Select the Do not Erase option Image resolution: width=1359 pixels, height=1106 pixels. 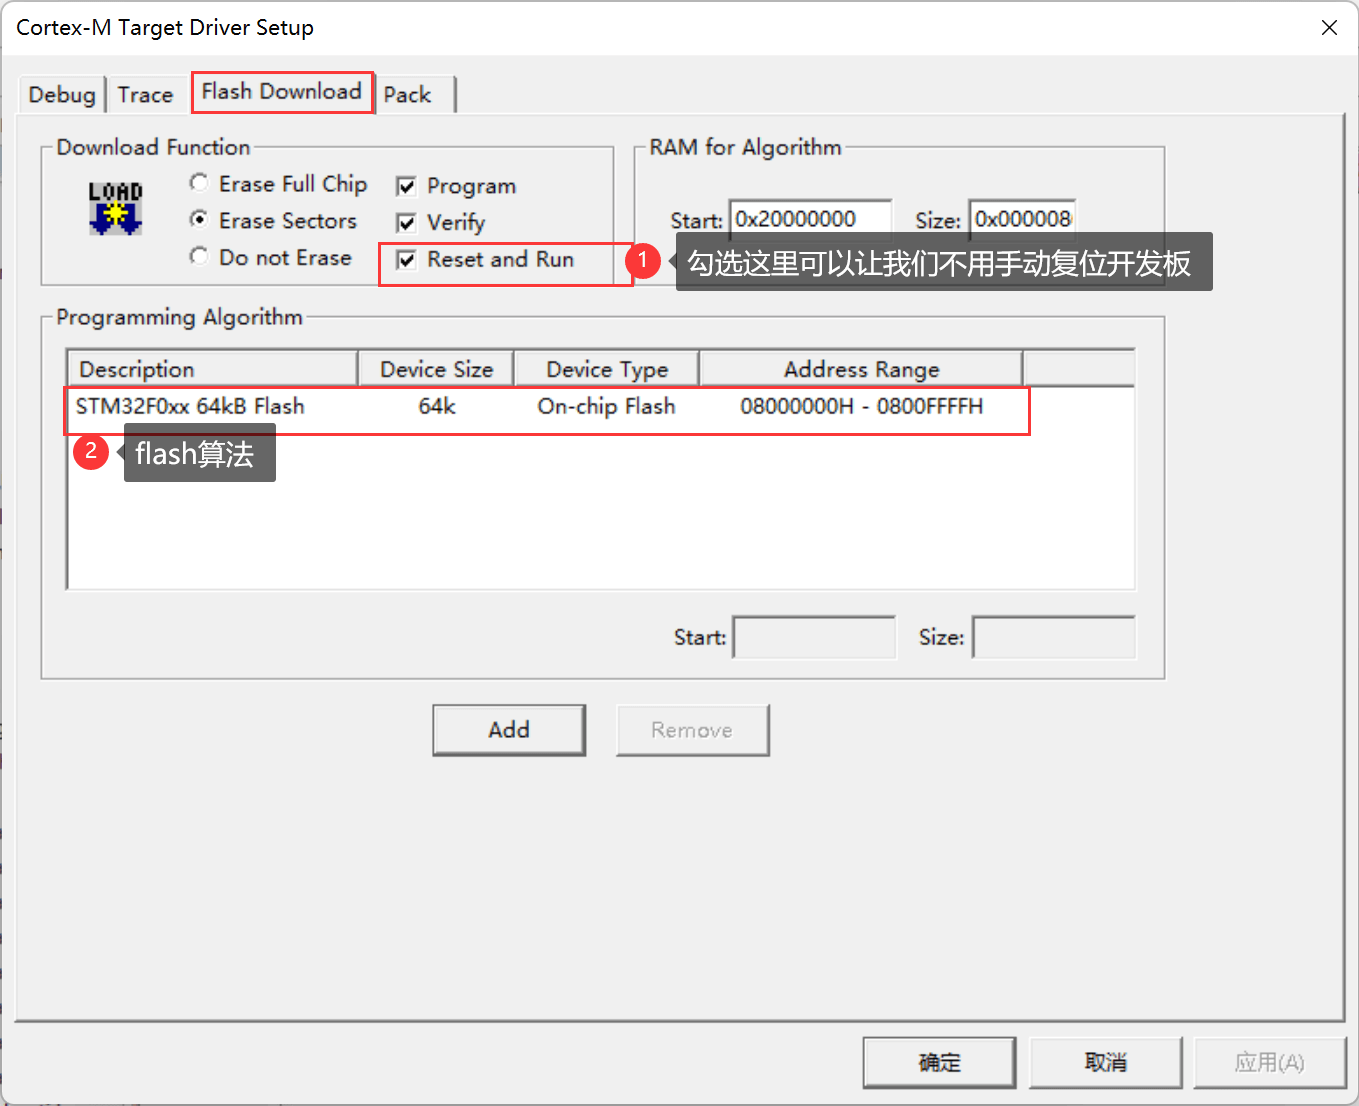point(200,257)
